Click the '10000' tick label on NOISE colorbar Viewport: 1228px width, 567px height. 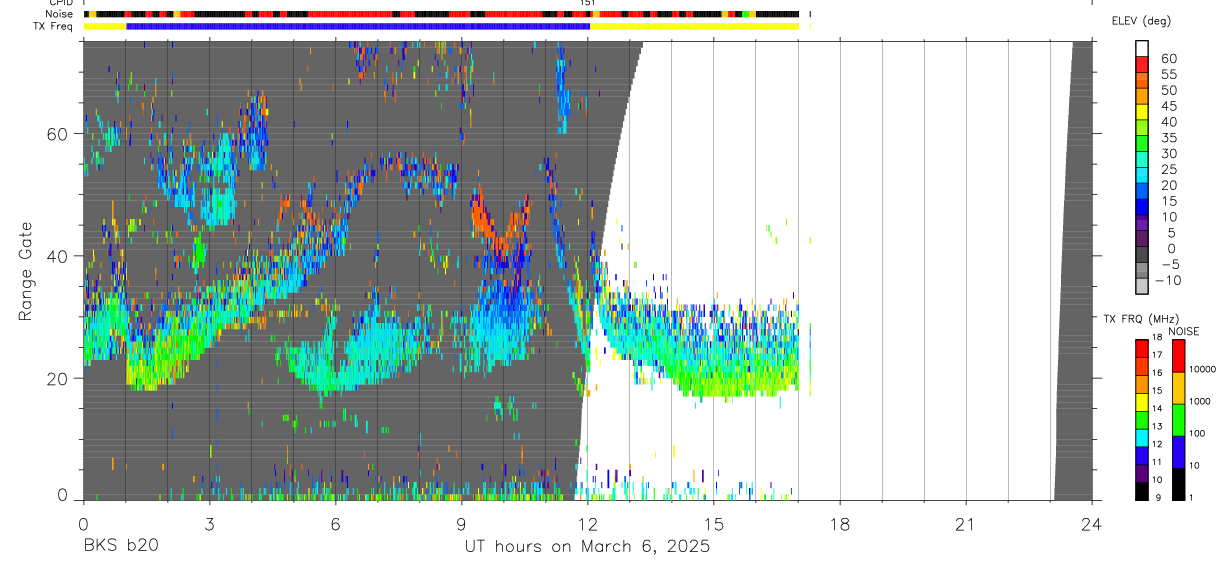click(x=1204, y=369)
